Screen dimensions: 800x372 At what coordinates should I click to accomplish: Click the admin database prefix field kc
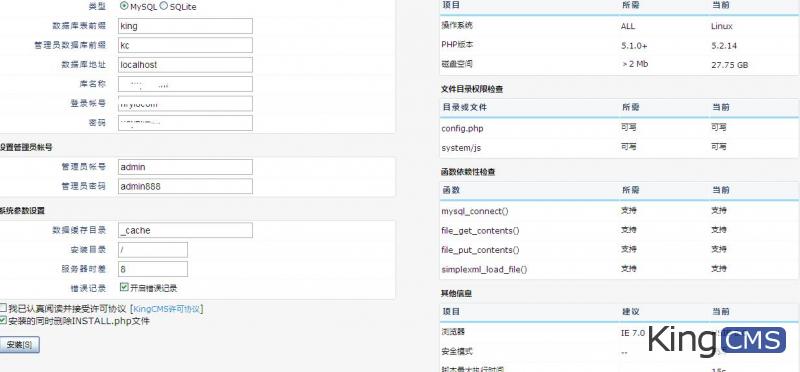click(185, 45)
